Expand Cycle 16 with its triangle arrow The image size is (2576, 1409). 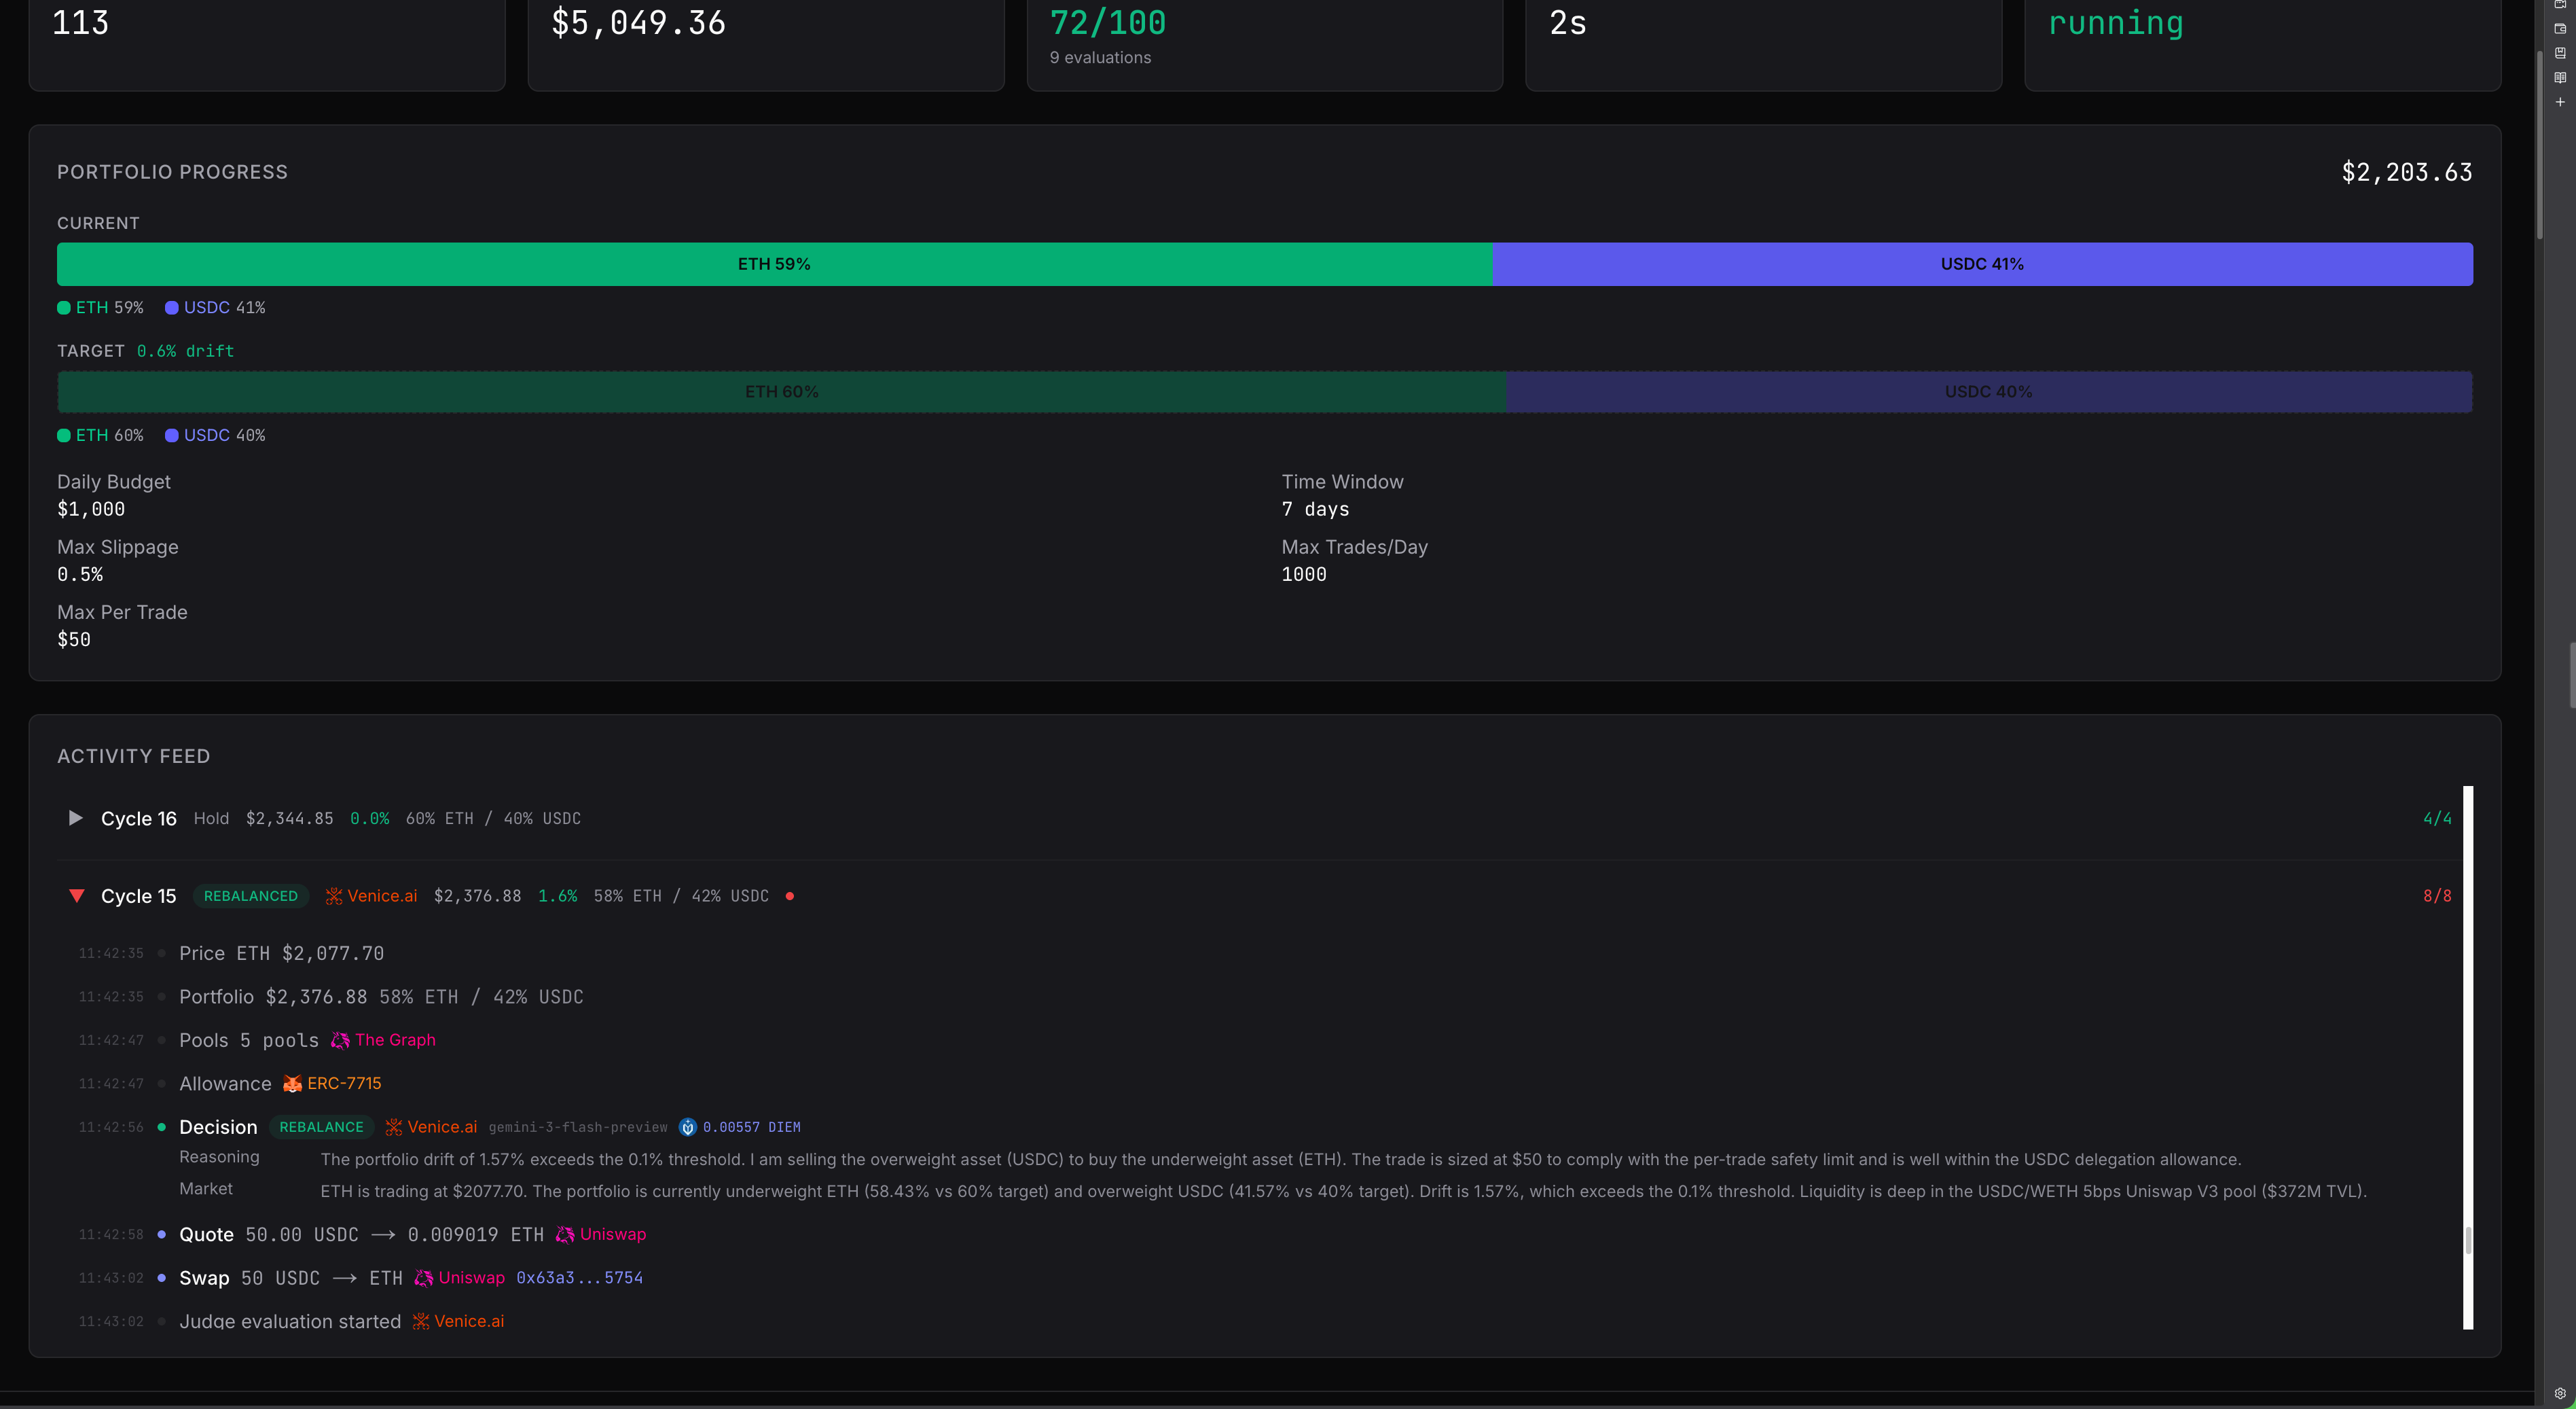click(75, 818)
